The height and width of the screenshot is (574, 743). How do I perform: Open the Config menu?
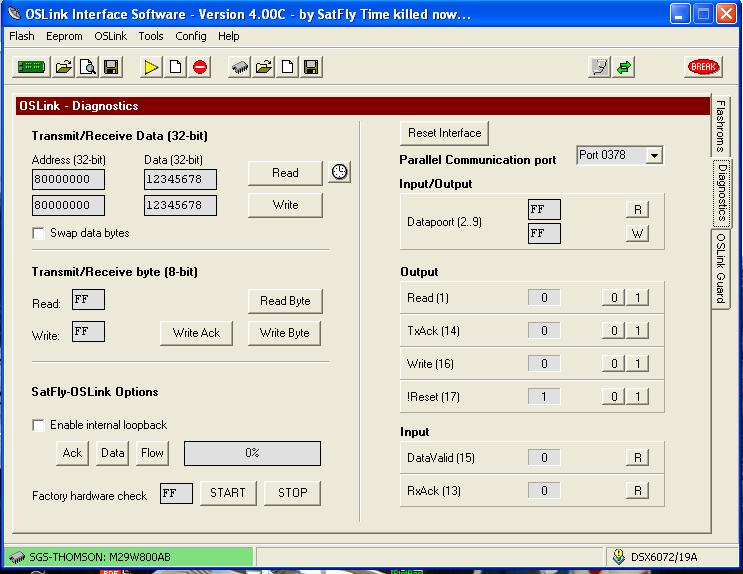point(191,36)
